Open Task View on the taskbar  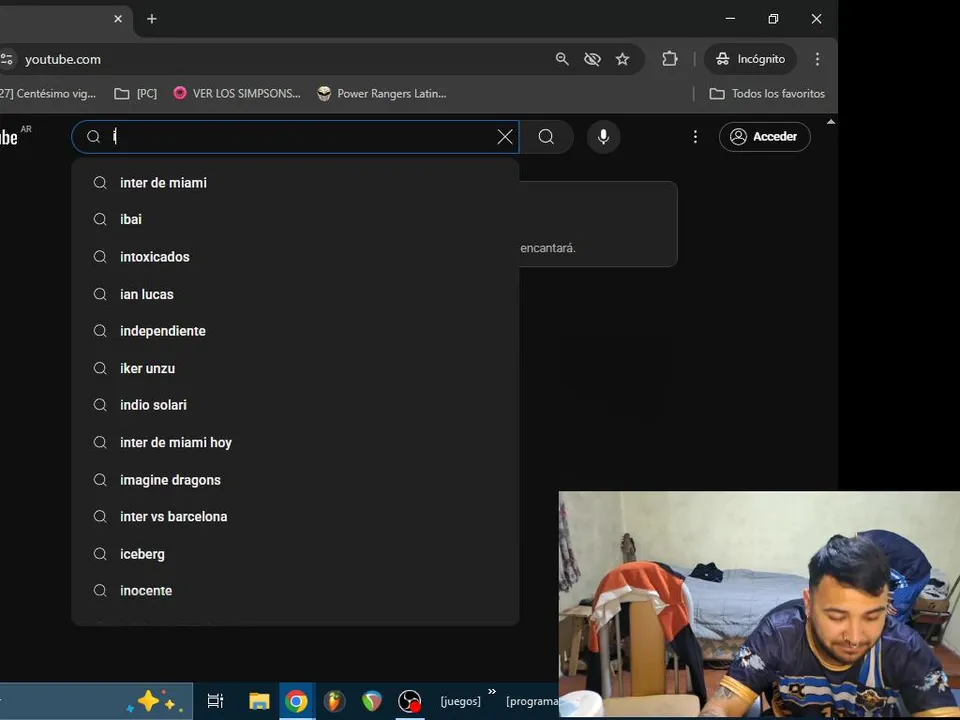pos(216,700)
